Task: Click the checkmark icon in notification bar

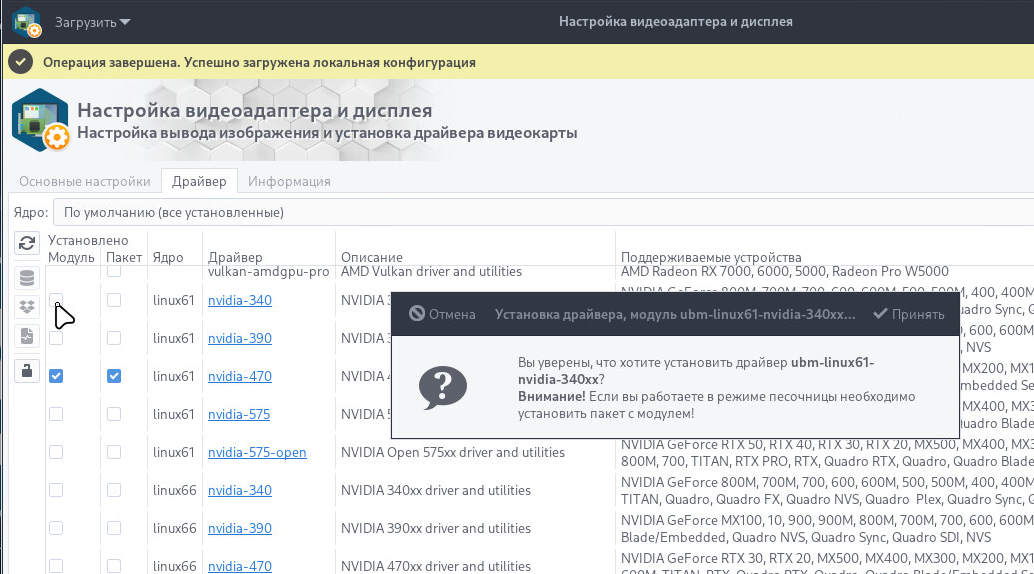Action: tap(21, 62)
